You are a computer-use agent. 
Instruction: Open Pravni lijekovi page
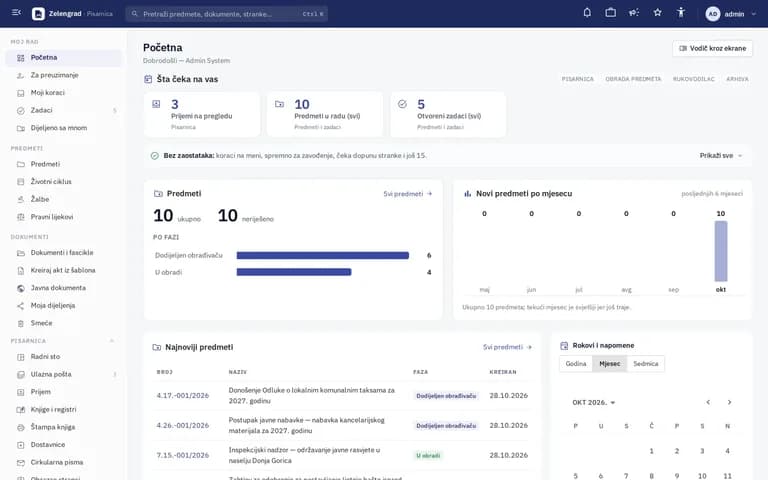pyautogui.click(x=64, y=217)
